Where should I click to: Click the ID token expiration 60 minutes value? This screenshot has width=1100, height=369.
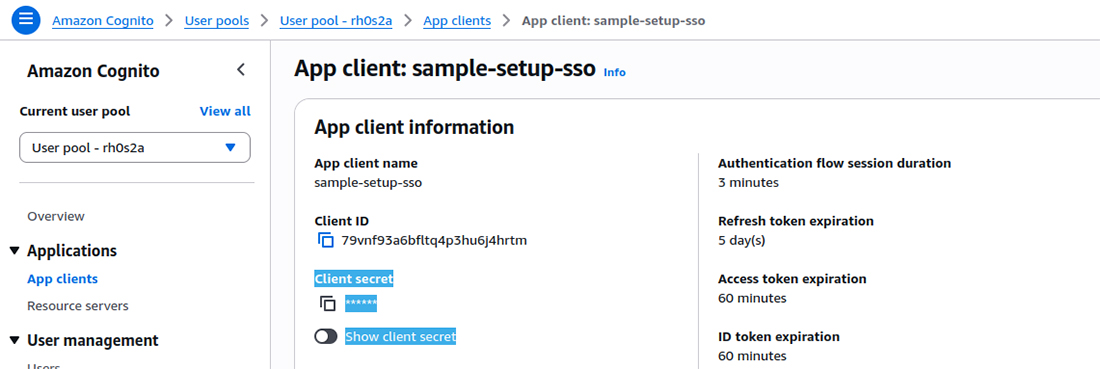point(752,356)
